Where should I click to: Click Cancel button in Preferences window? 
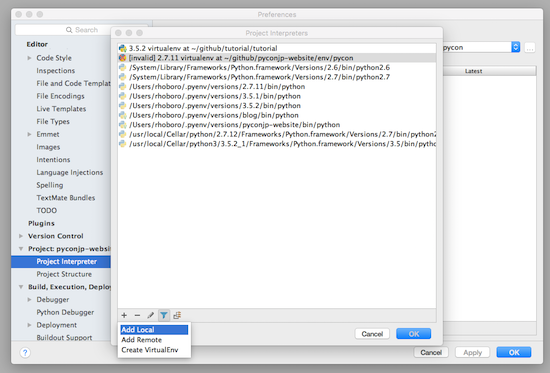[431, 352]
